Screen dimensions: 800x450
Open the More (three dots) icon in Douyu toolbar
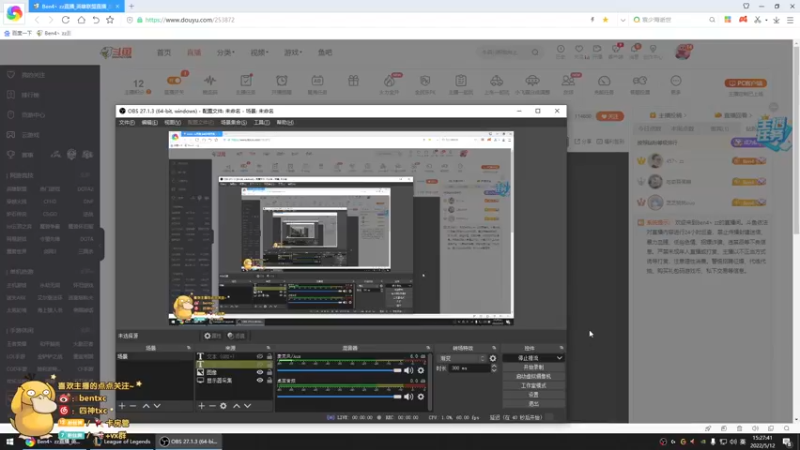coord(676,81)
